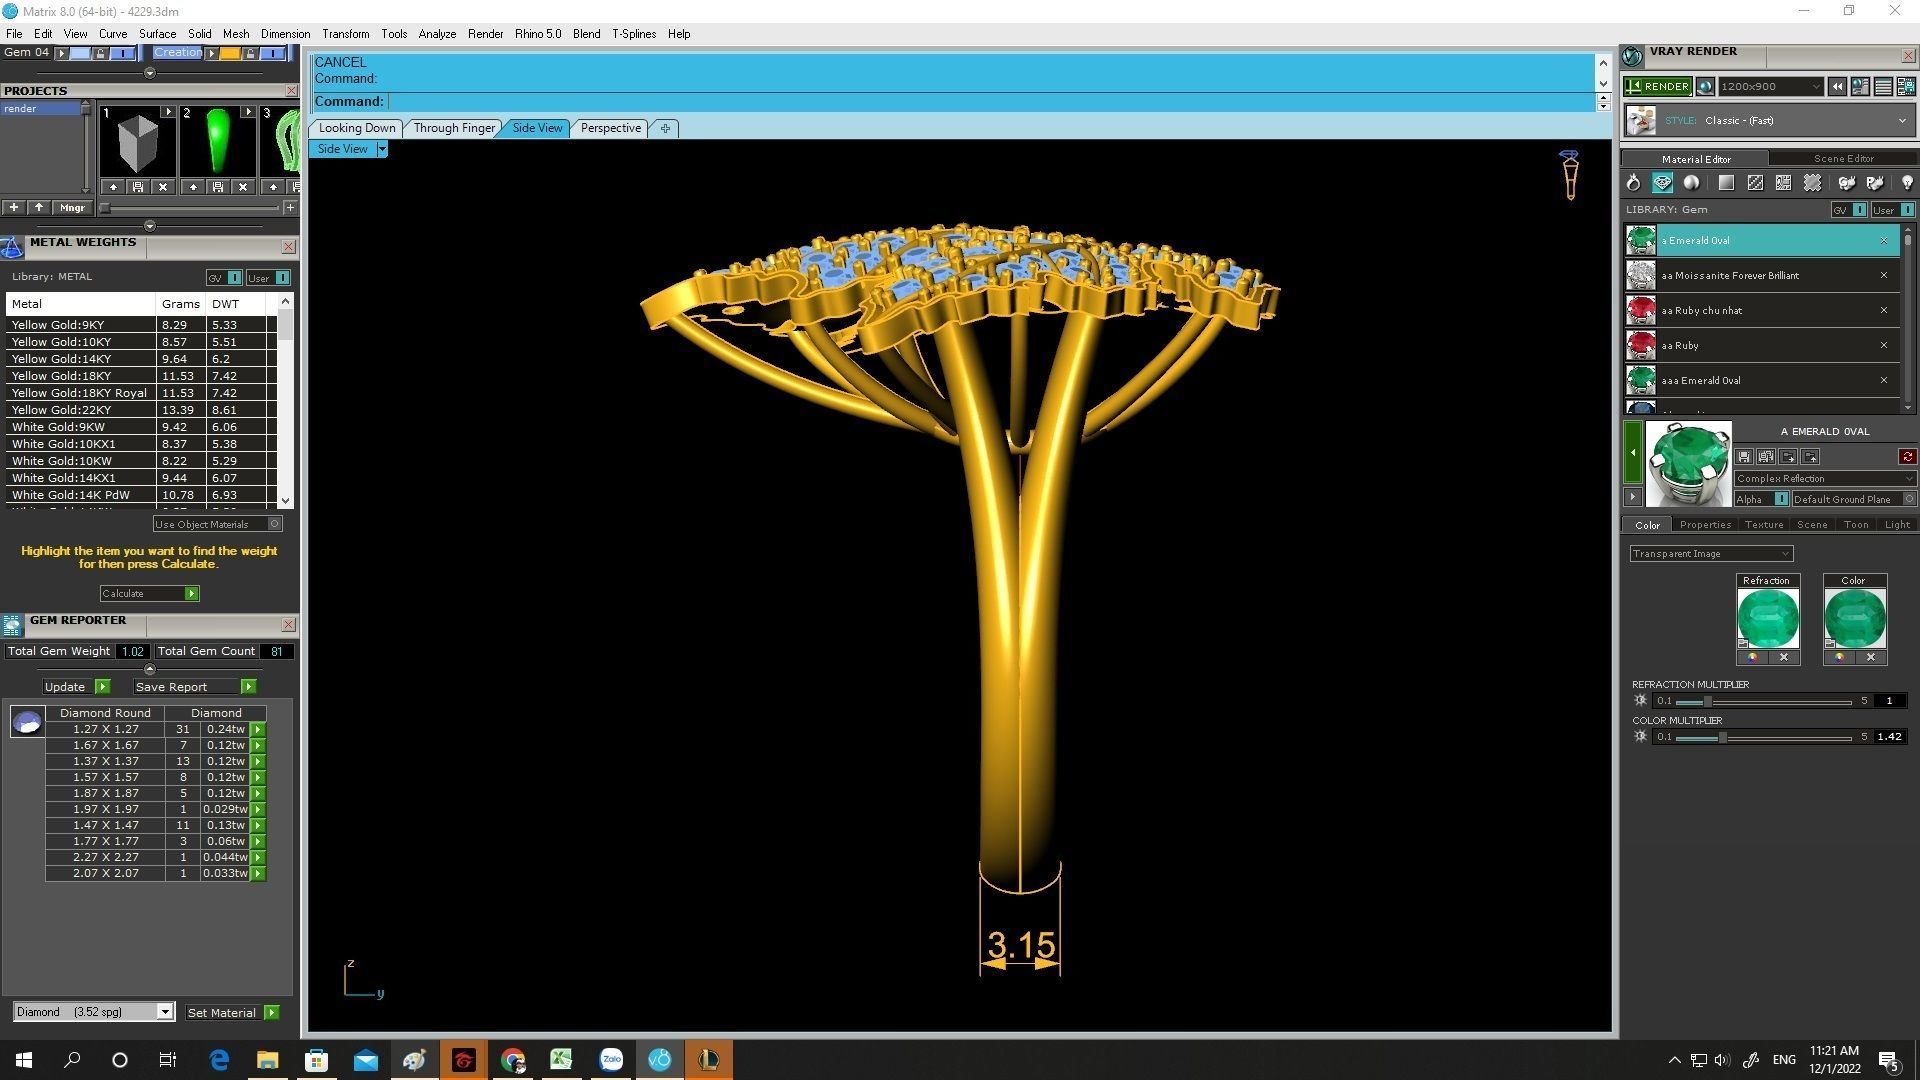Screen dimensions: 1920x1080
Task: Click the refresh material preview icon
Action: pyautogui.click(x=1907, y=457)
